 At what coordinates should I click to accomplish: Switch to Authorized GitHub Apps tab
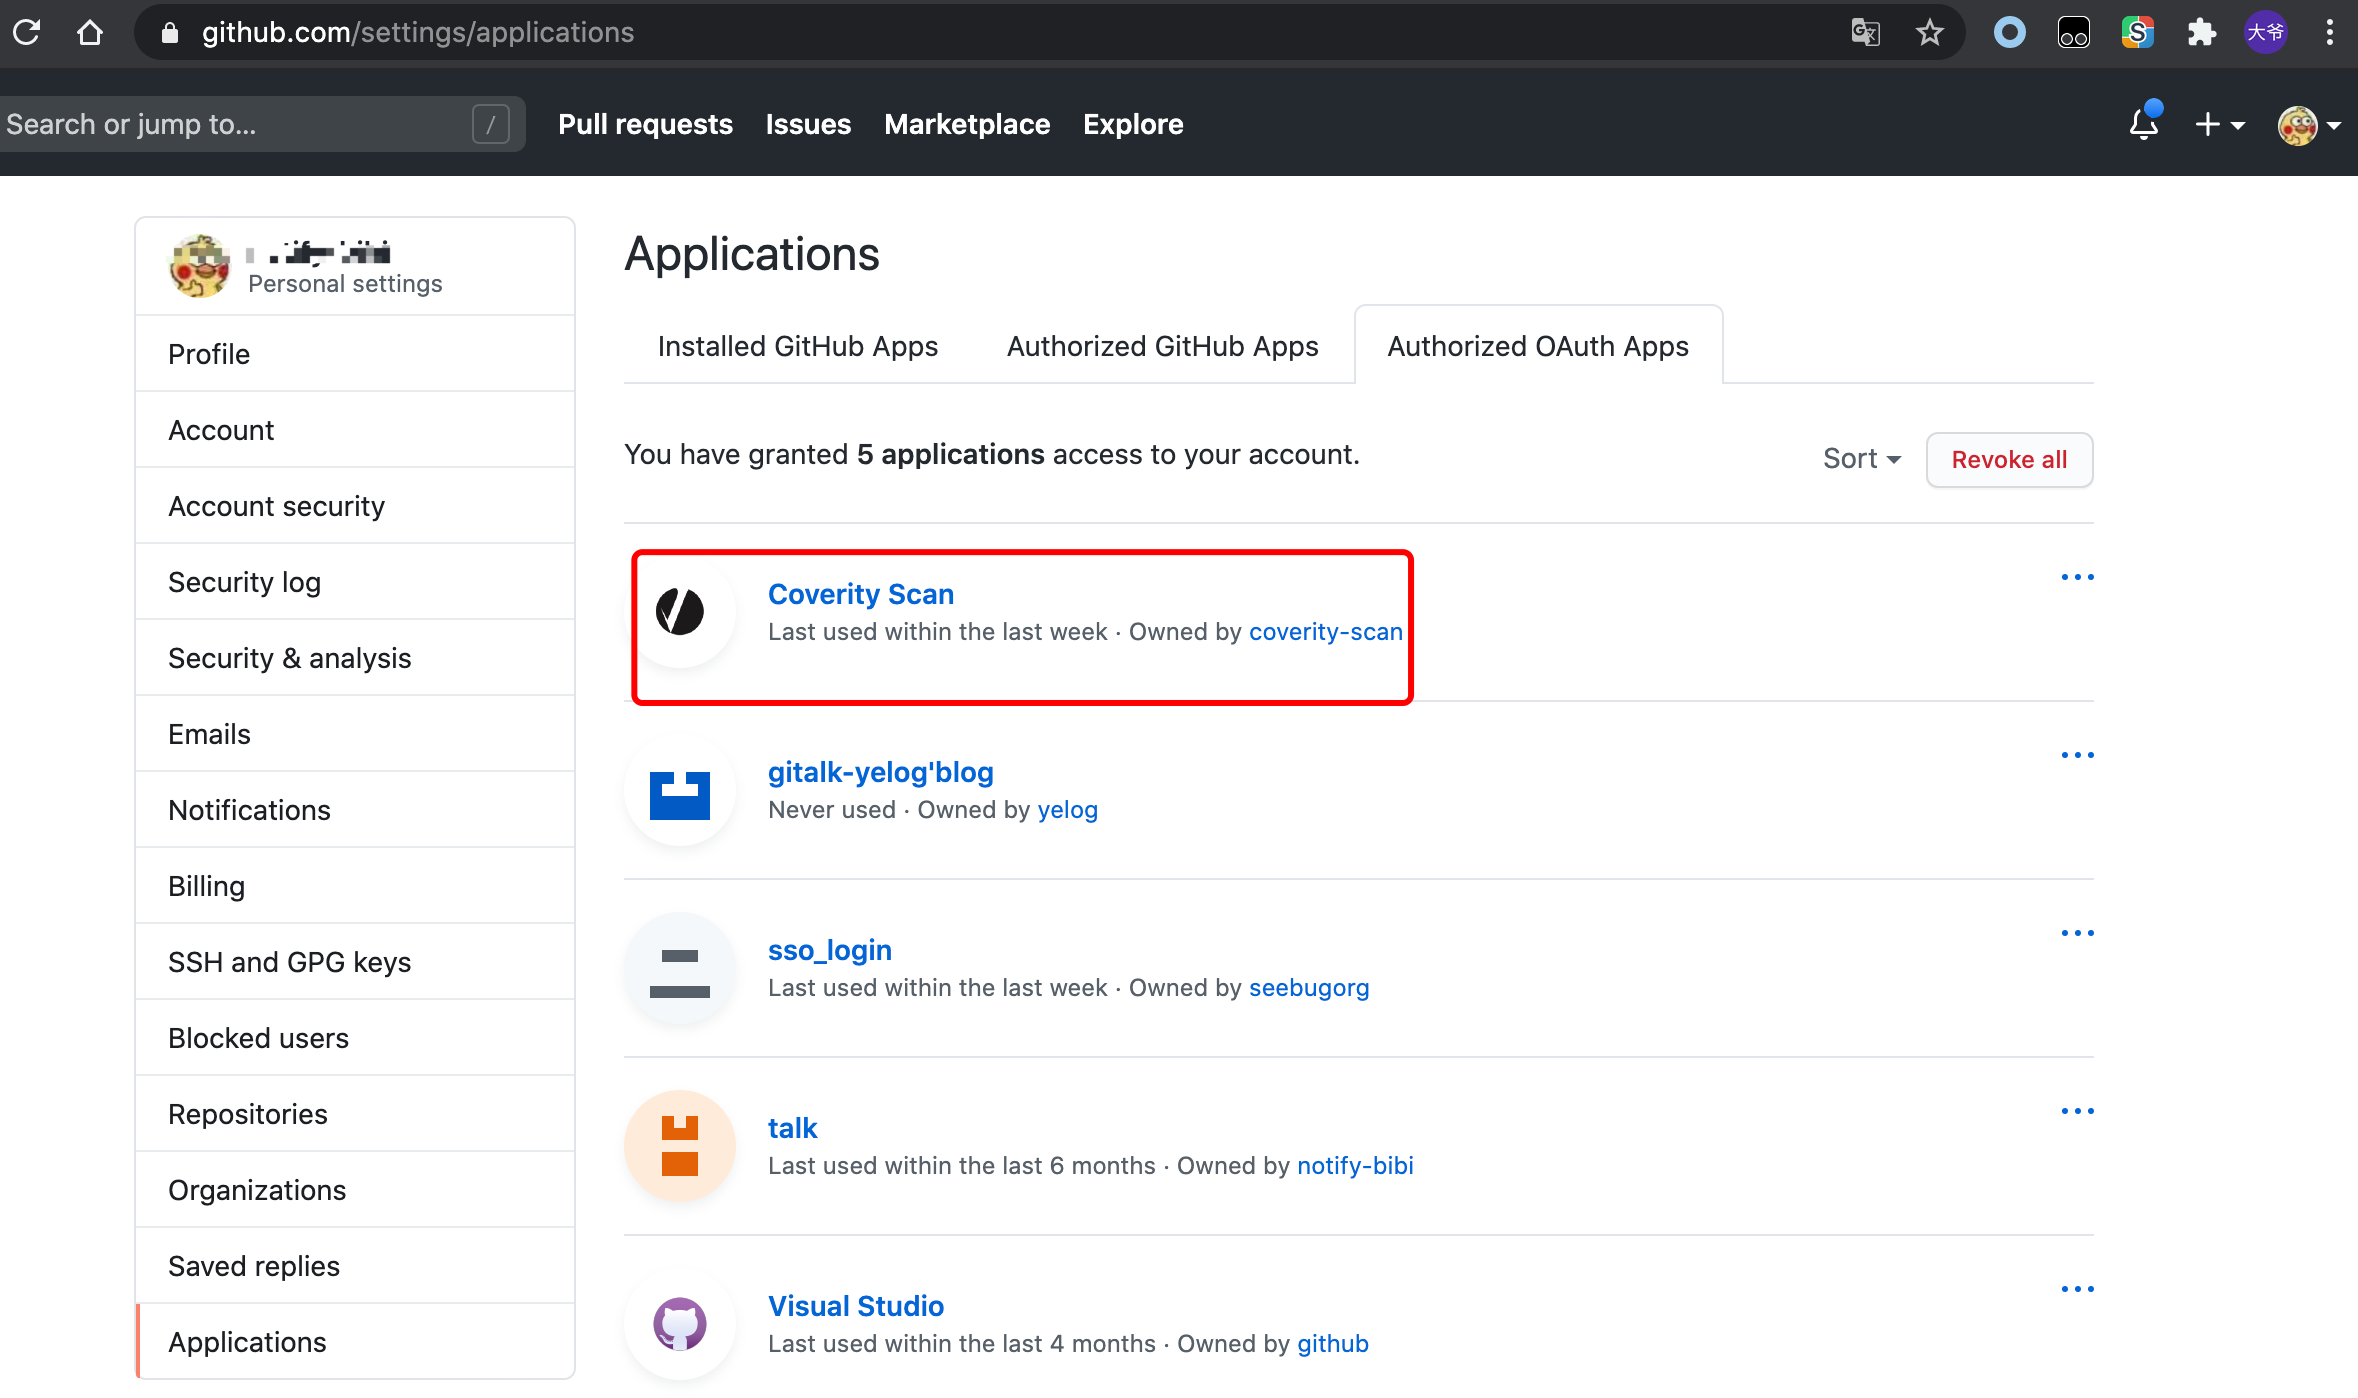[1163, 346]
